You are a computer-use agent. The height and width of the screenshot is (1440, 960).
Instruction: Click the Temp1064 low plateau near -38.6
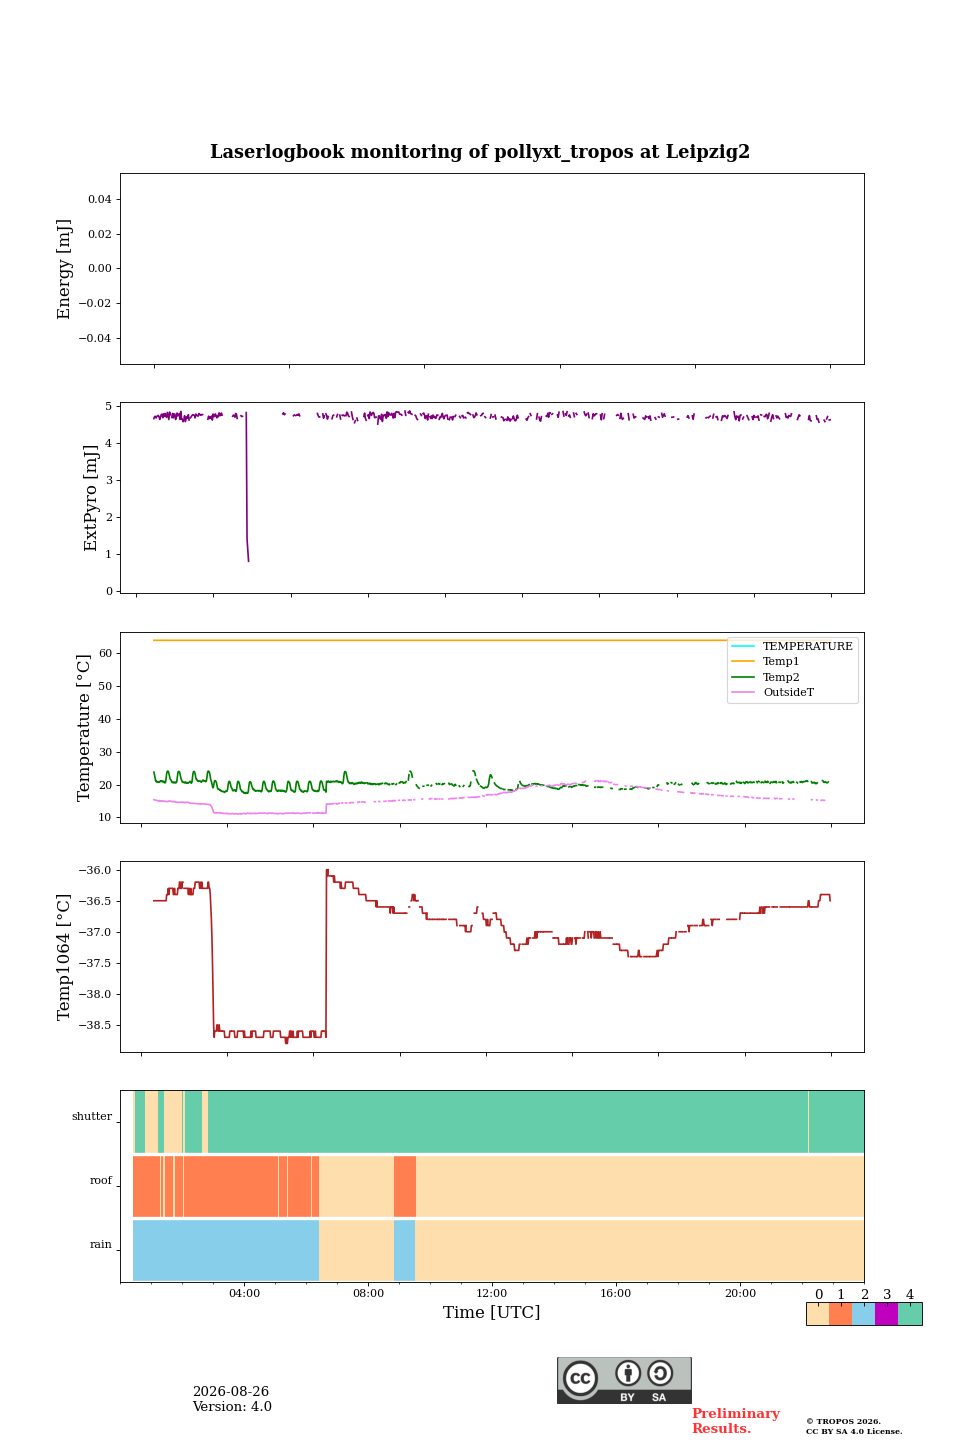270,1033
